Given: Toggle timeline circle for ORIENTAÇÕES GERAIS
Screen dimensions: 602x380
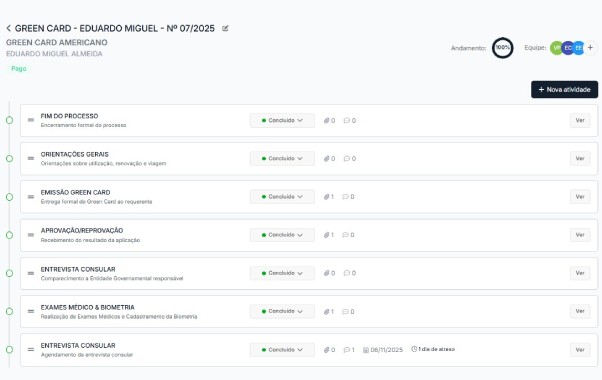Looking at the screenshot, I should click(x=10, y=159).
